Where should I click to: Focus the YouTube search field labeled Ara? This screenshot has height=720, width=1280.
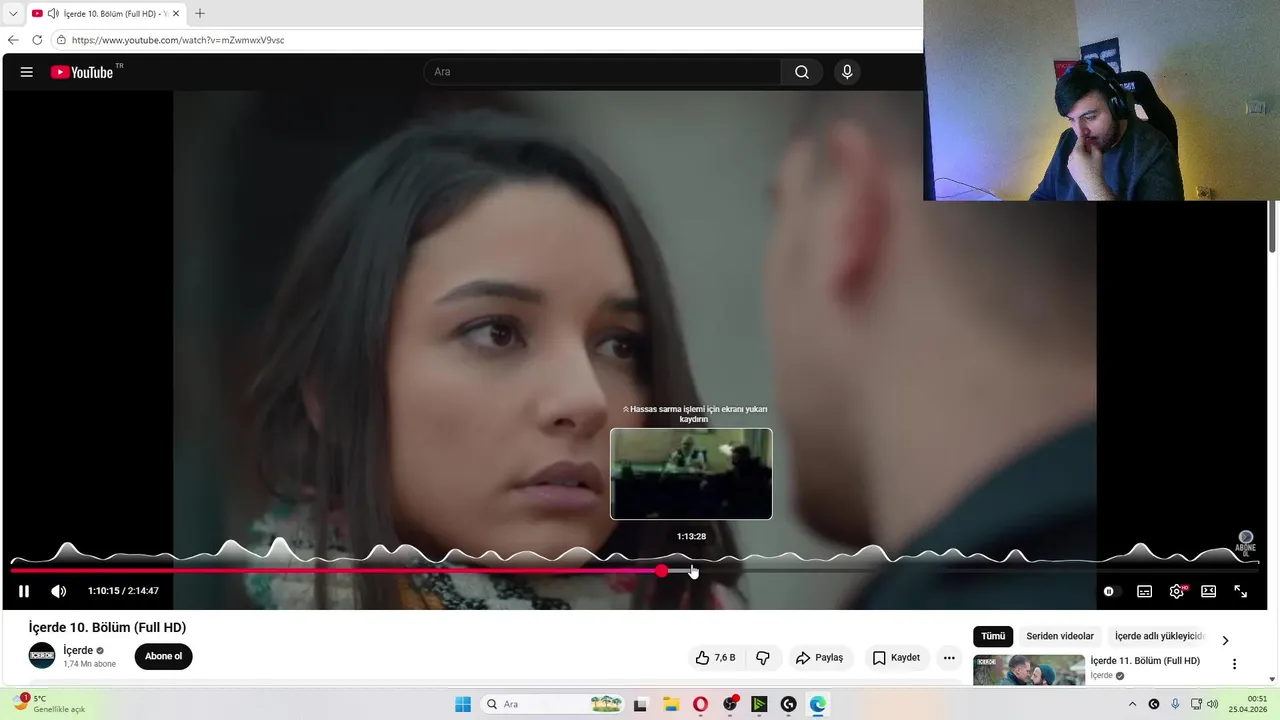pyautogui.click(x=602, y=72)
